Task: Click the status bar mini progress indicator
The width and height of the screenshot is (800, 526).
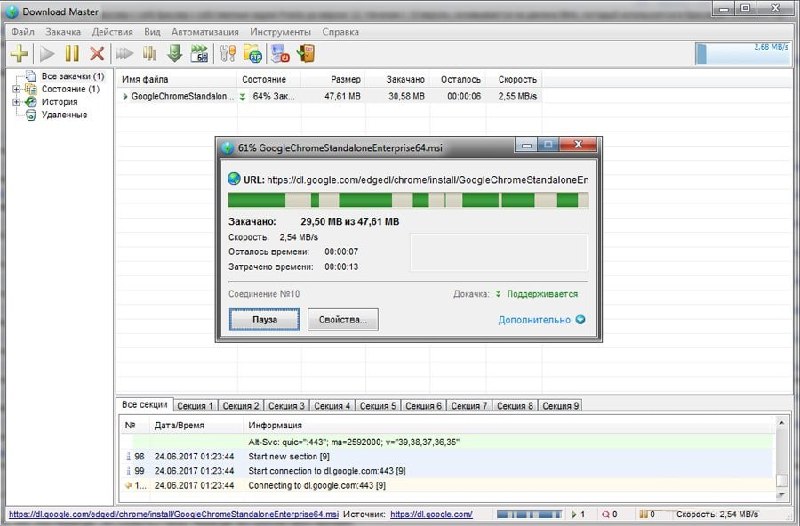Action: click(529, 514)
